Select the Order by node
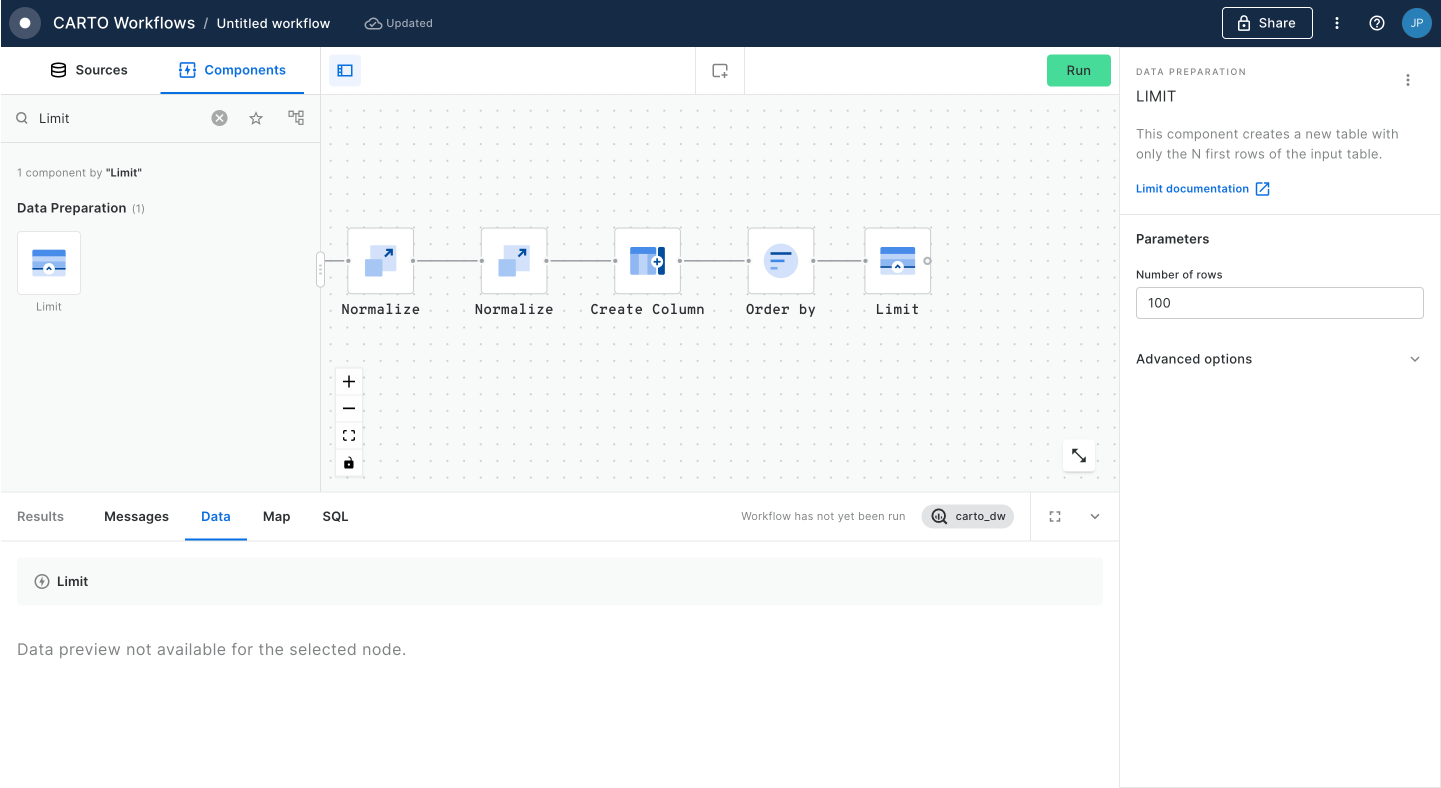1441x788 pixels. click(x=780, y=261)
